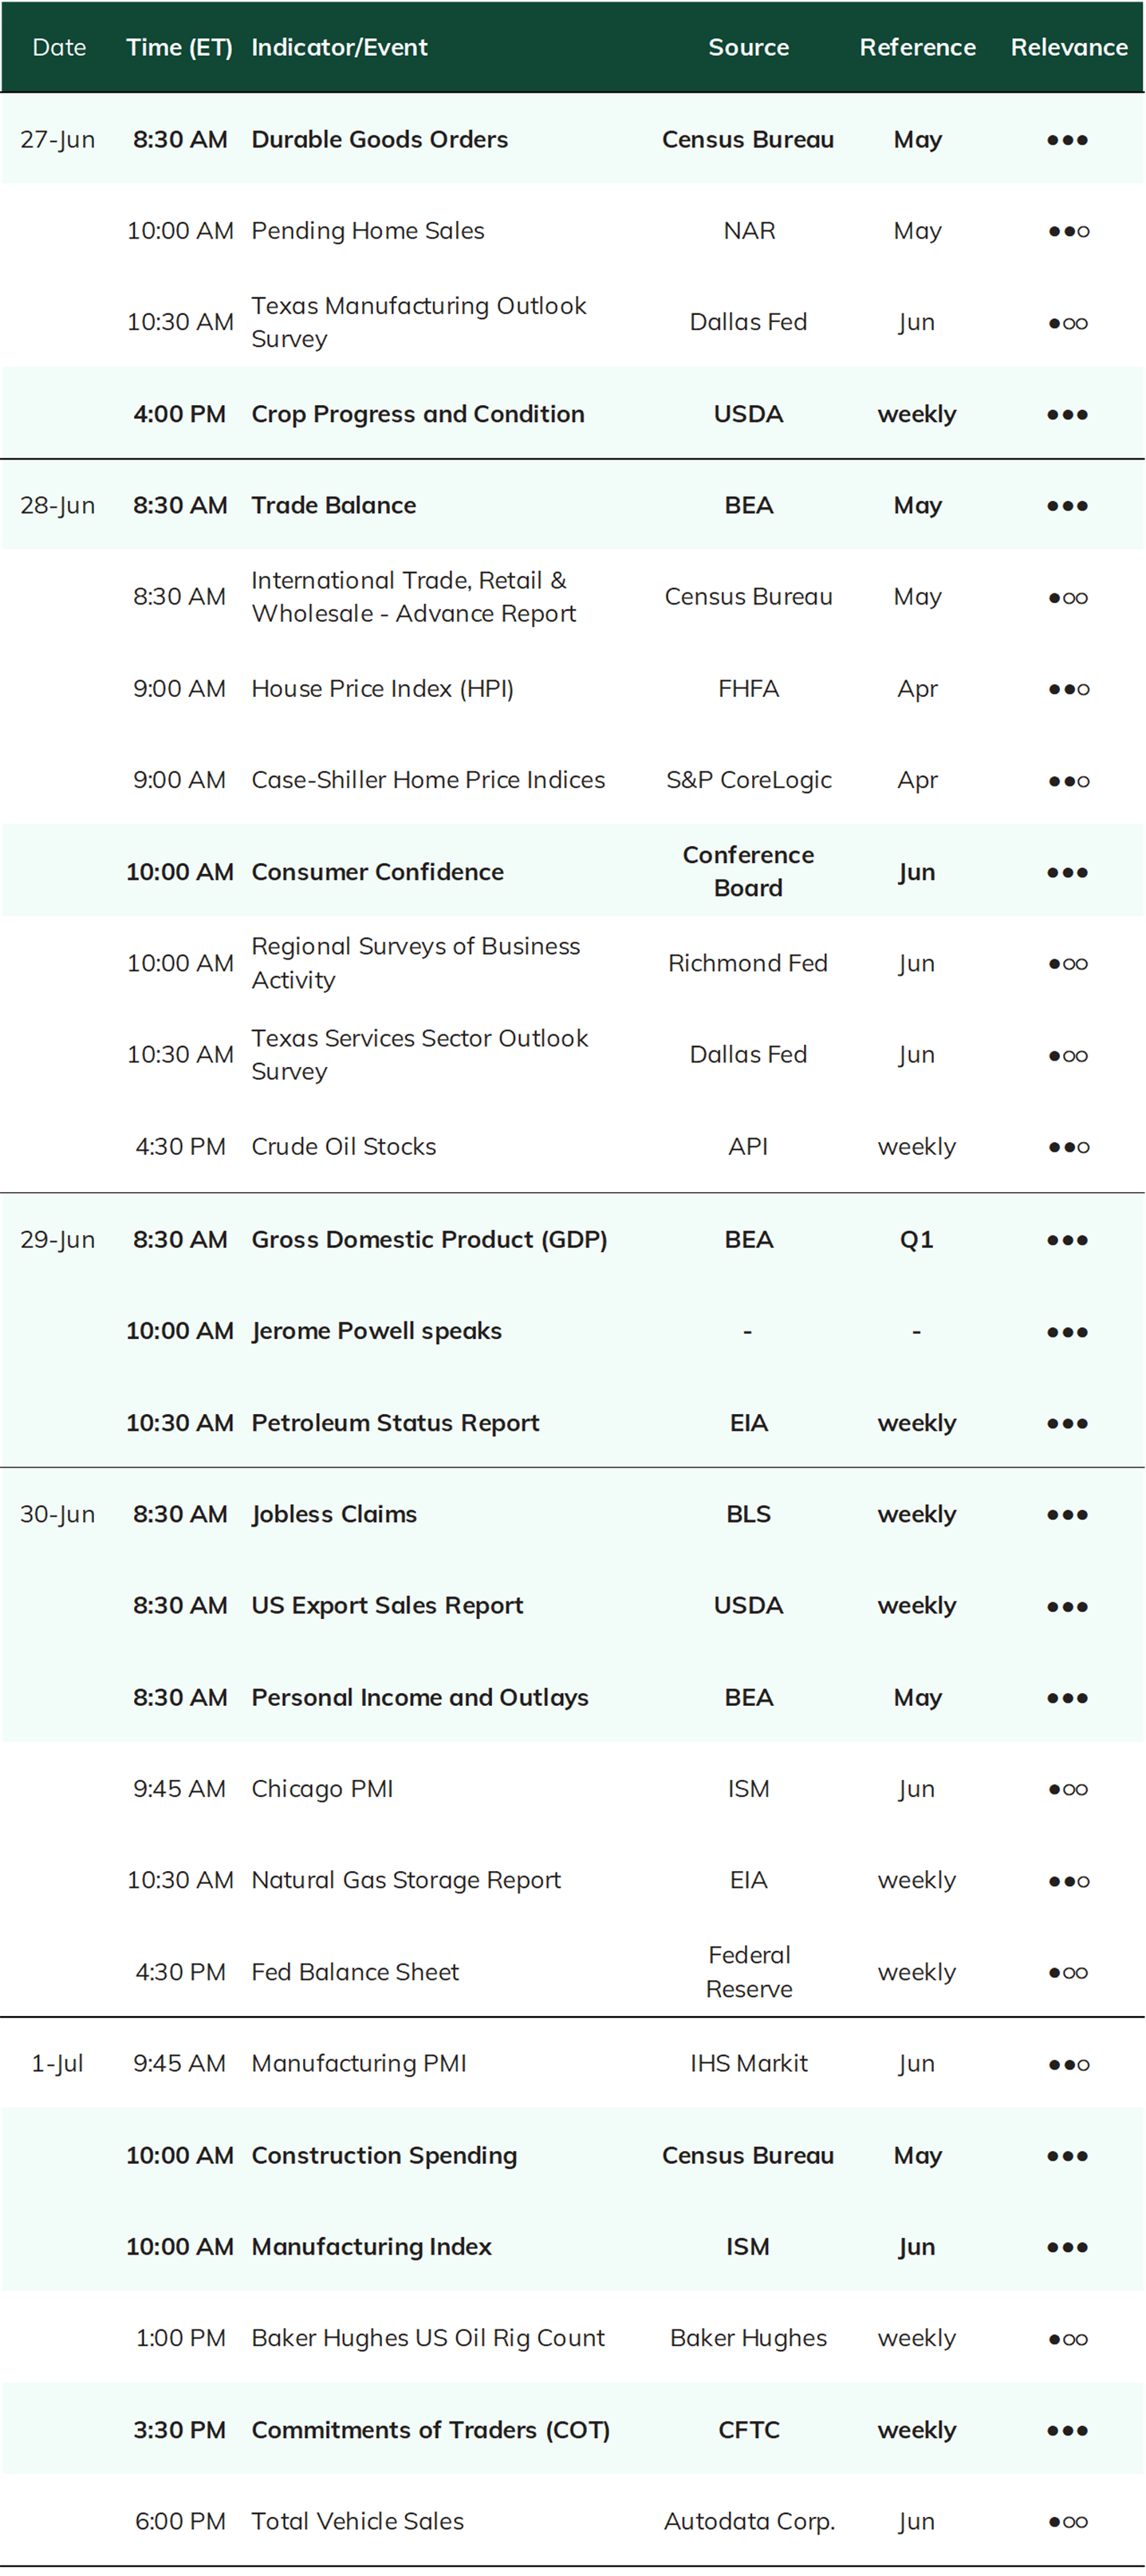
Task: Select the Relevance column header
Action: click(1069, 47)
